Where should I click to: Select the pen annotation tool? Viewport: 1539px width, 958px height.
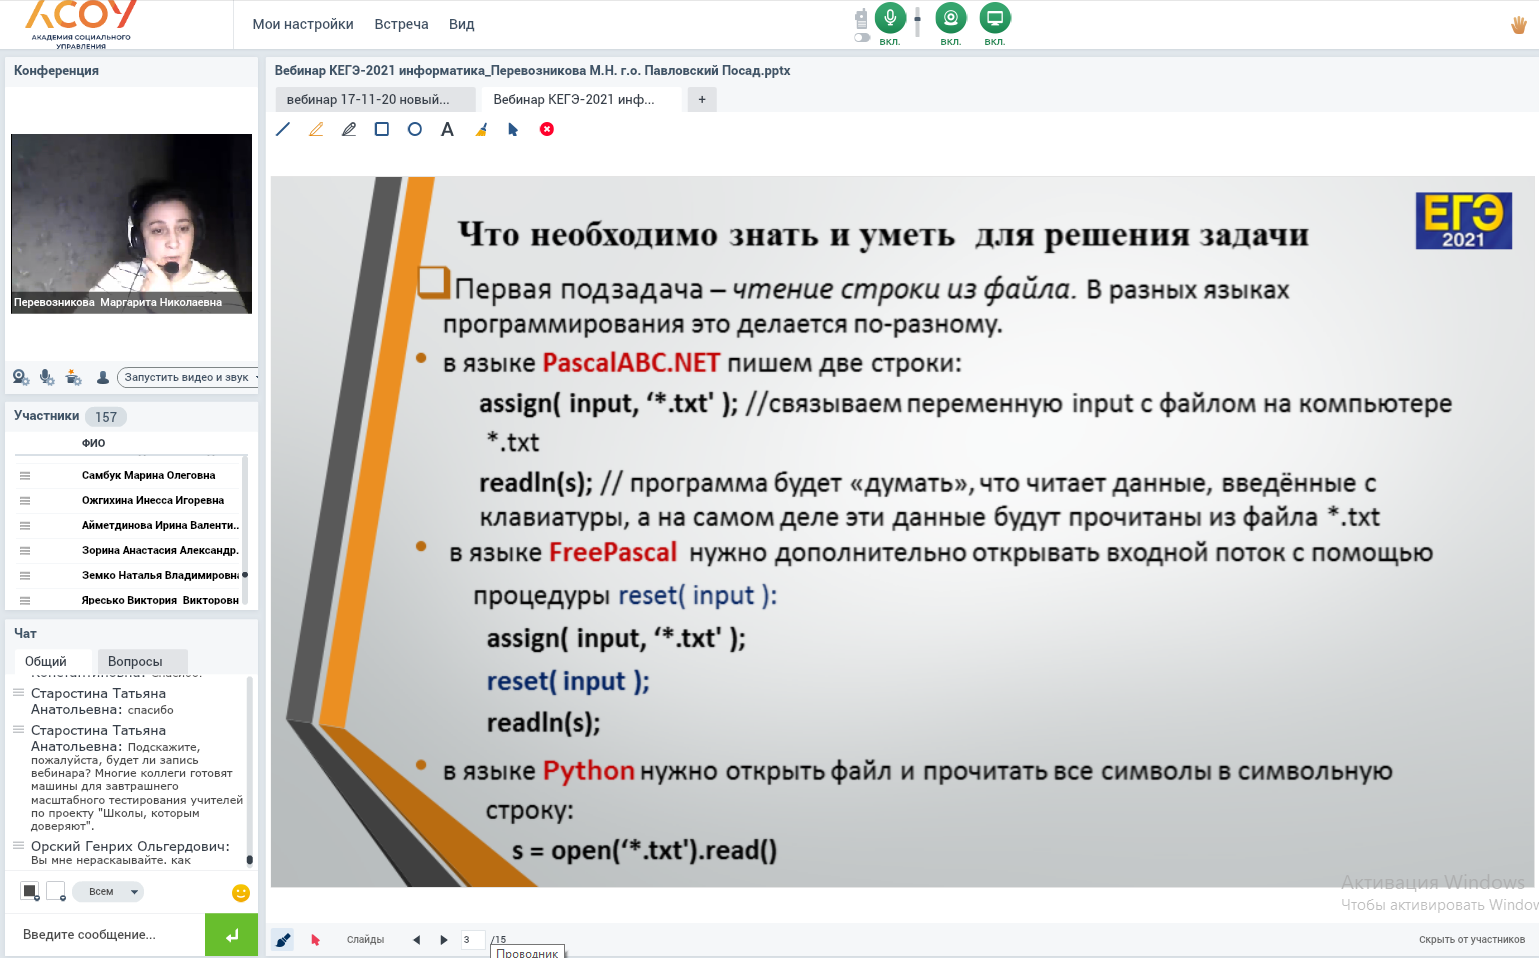point(349,129)
